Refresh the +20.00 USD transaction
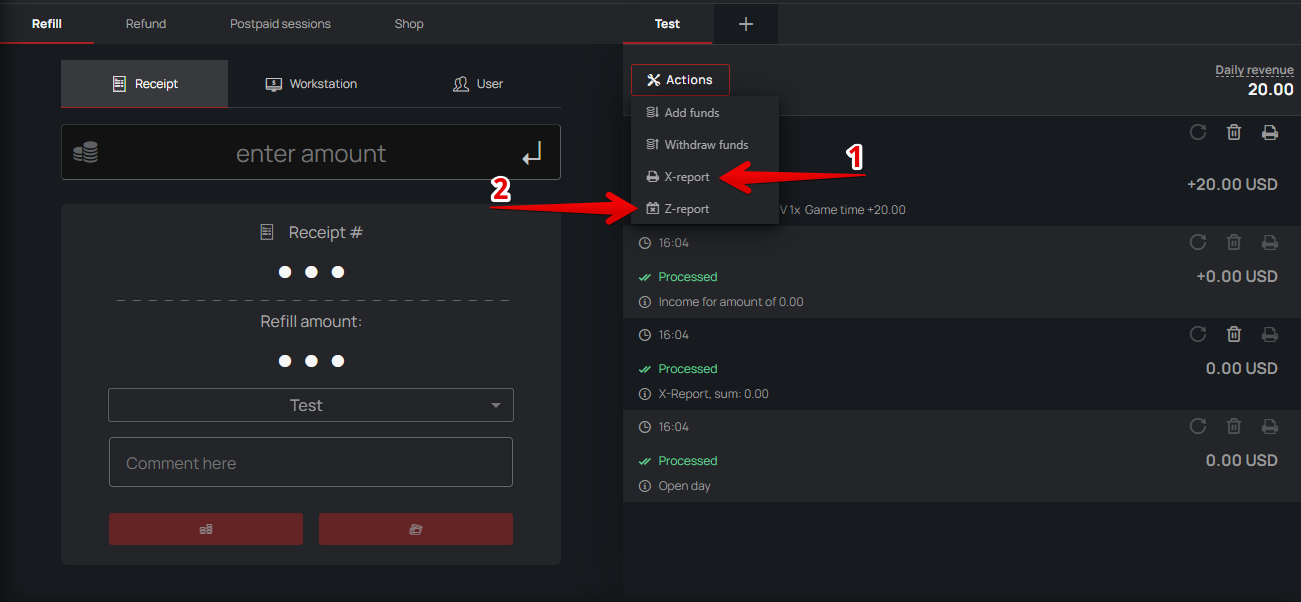1301x602 pixels. click(x=1197, y=132)
